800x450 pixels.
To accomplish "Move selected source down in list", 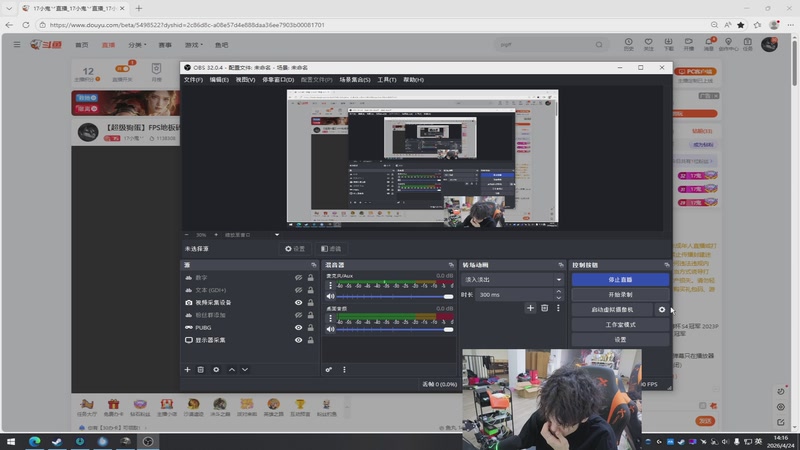I will [x=245, y=369].
